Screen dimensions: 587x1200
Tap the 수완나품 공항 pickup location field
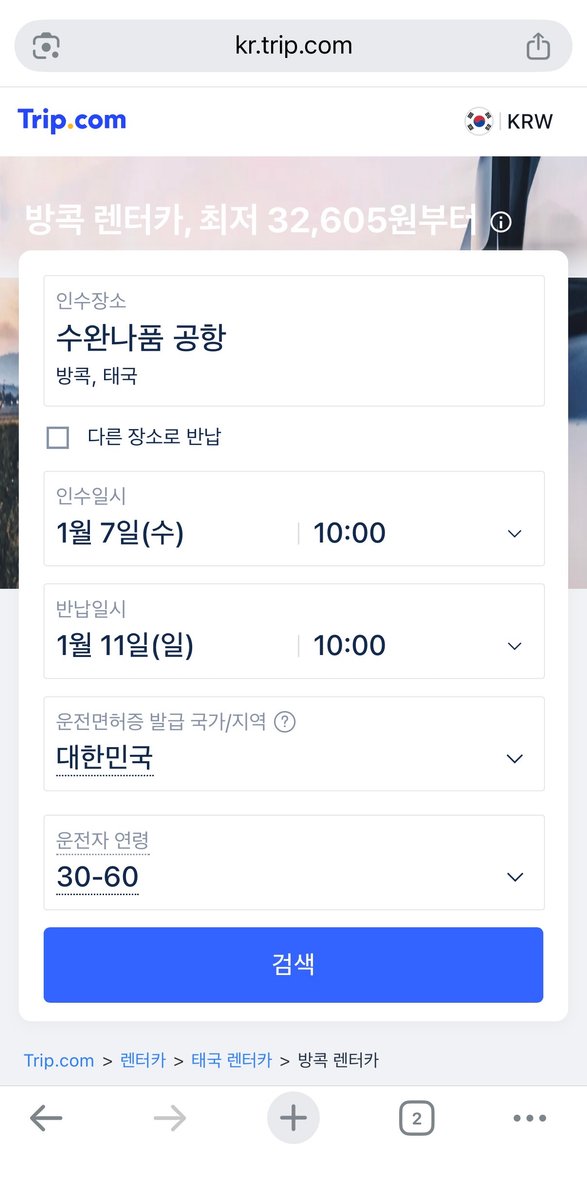[293, 340]
